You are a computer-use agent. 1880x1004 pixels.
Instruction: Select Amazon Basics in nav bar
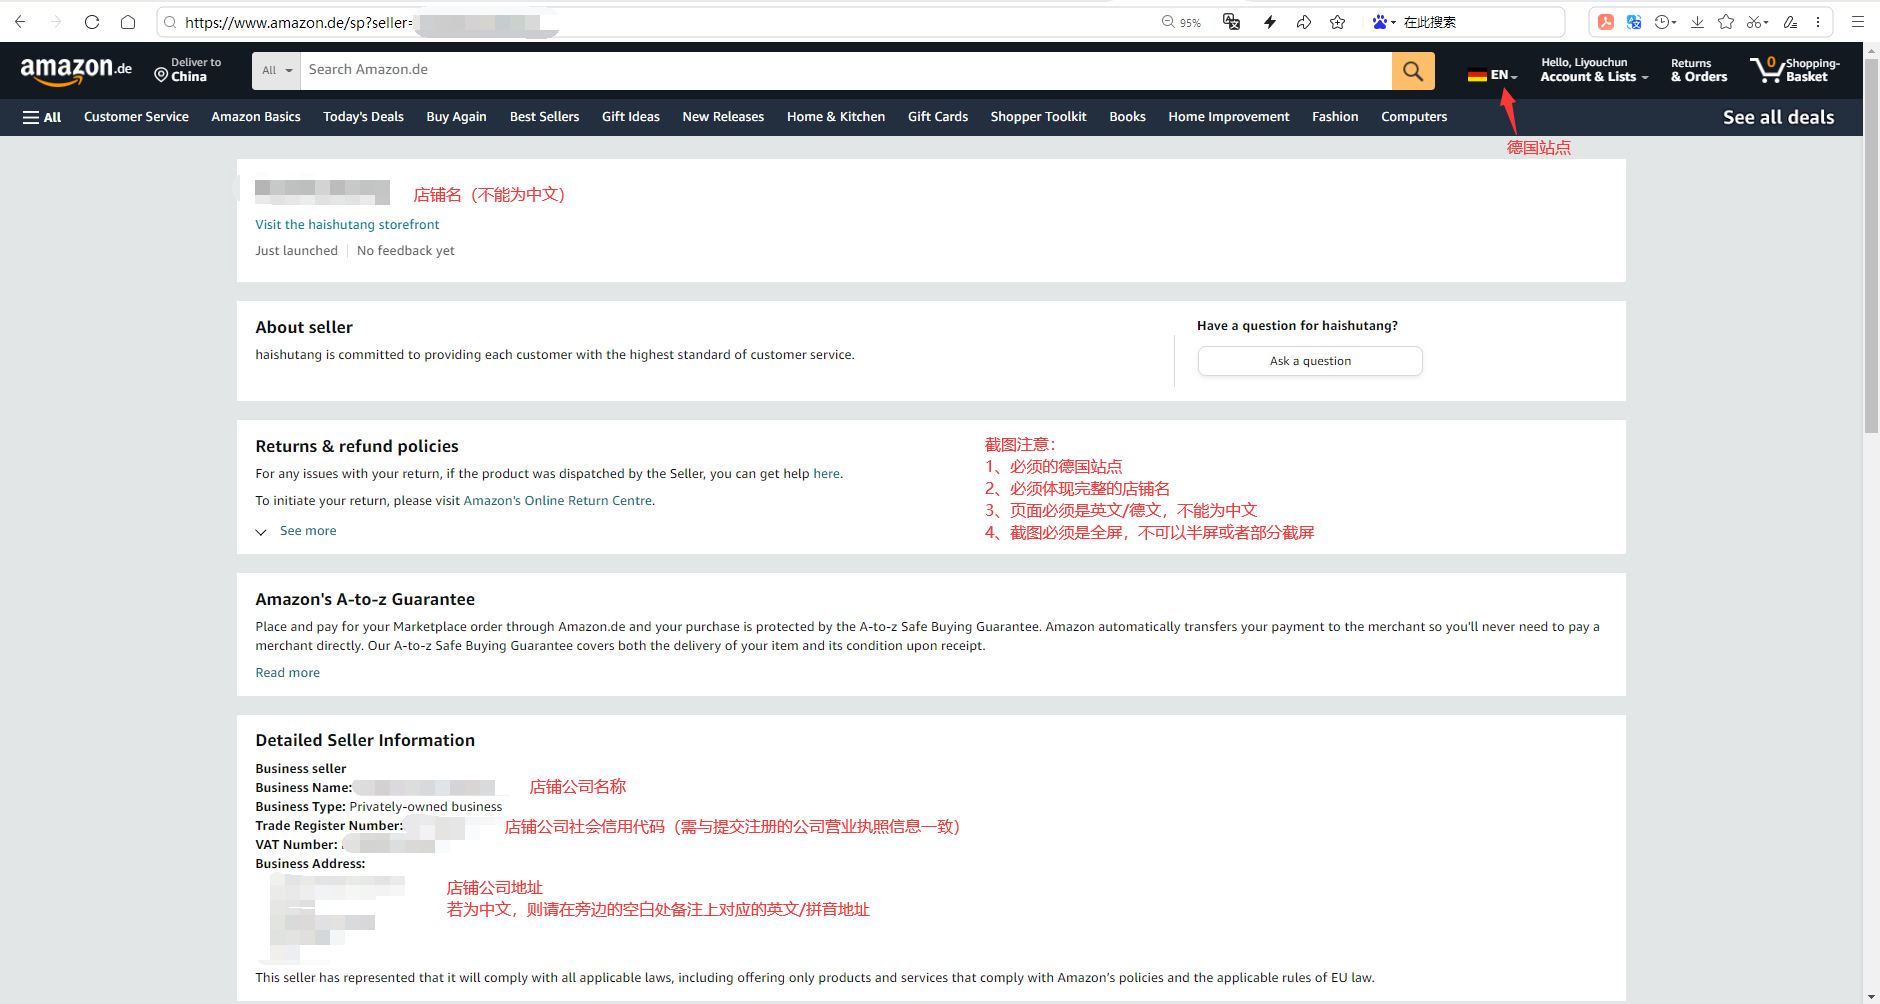coord(256,117)
